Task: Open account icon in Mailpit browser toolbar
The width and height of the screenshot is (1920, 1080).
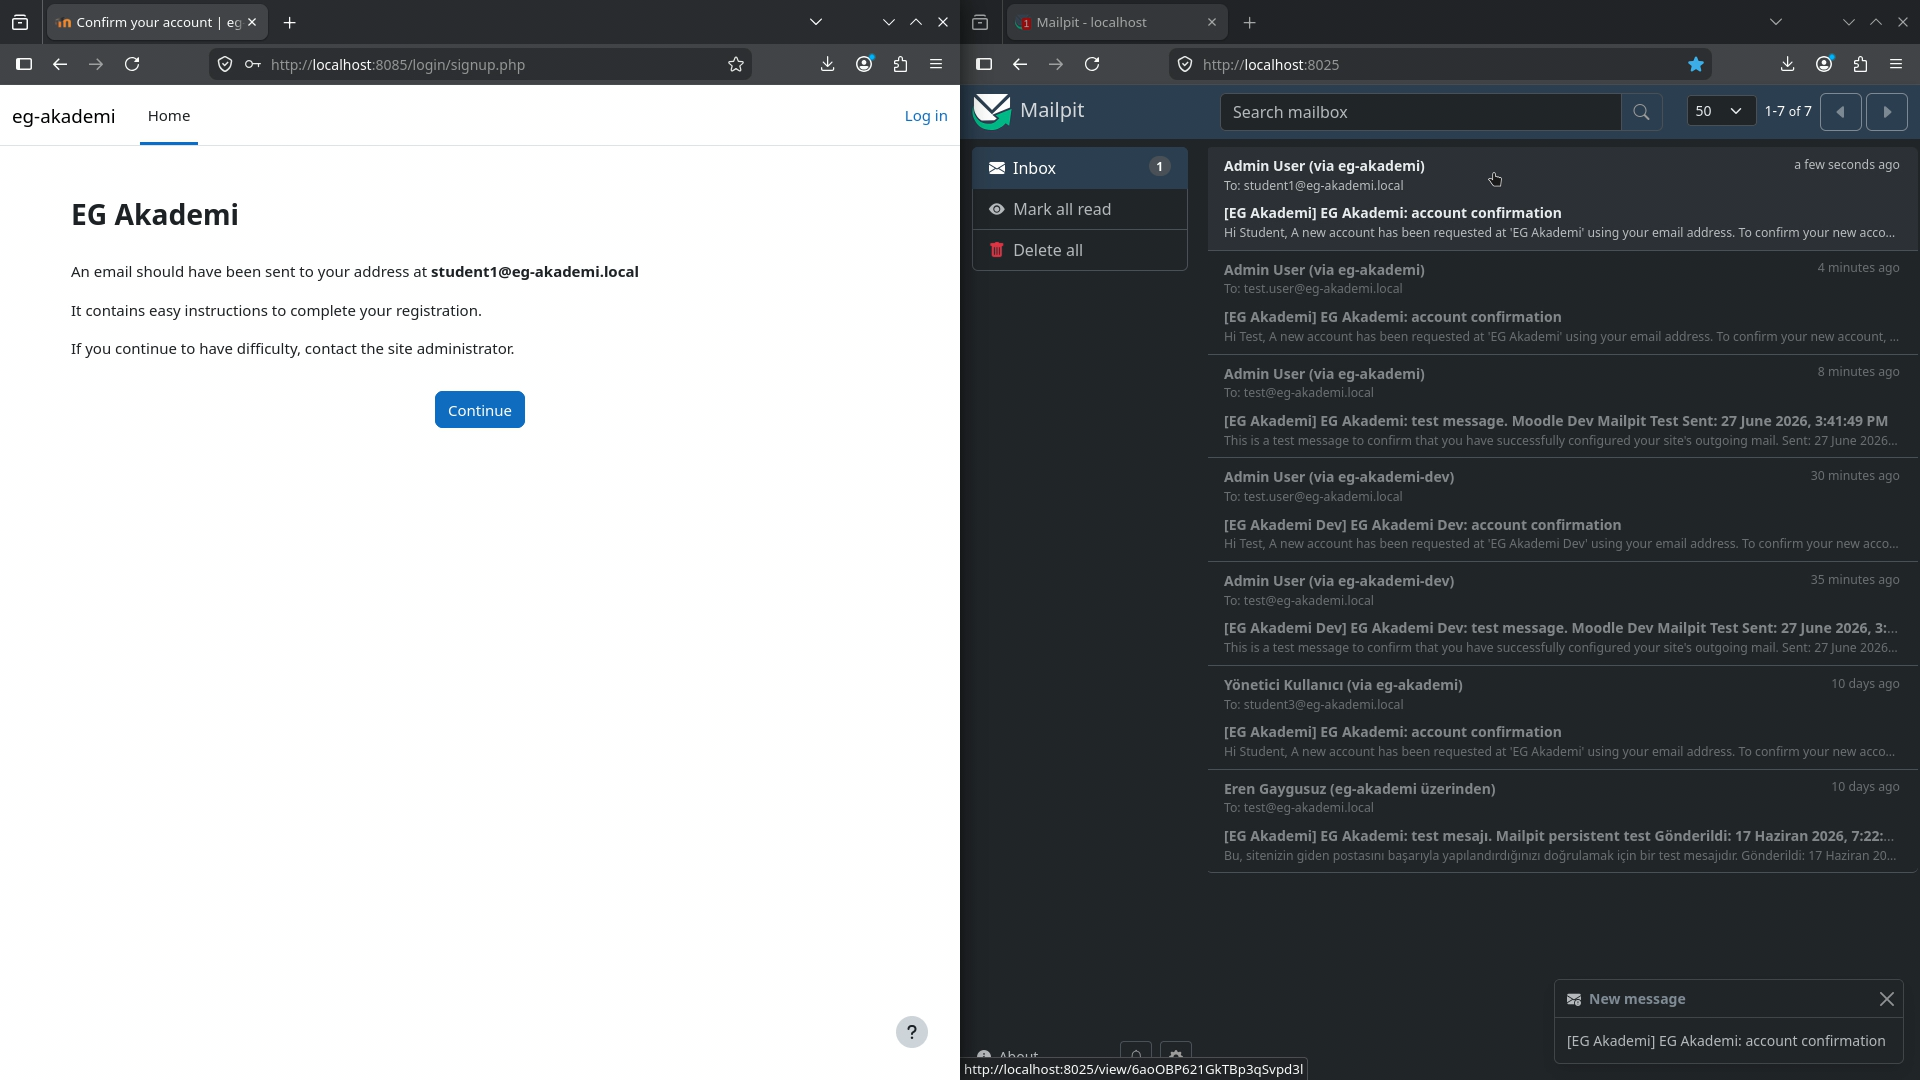Action: click(1824, 64)
